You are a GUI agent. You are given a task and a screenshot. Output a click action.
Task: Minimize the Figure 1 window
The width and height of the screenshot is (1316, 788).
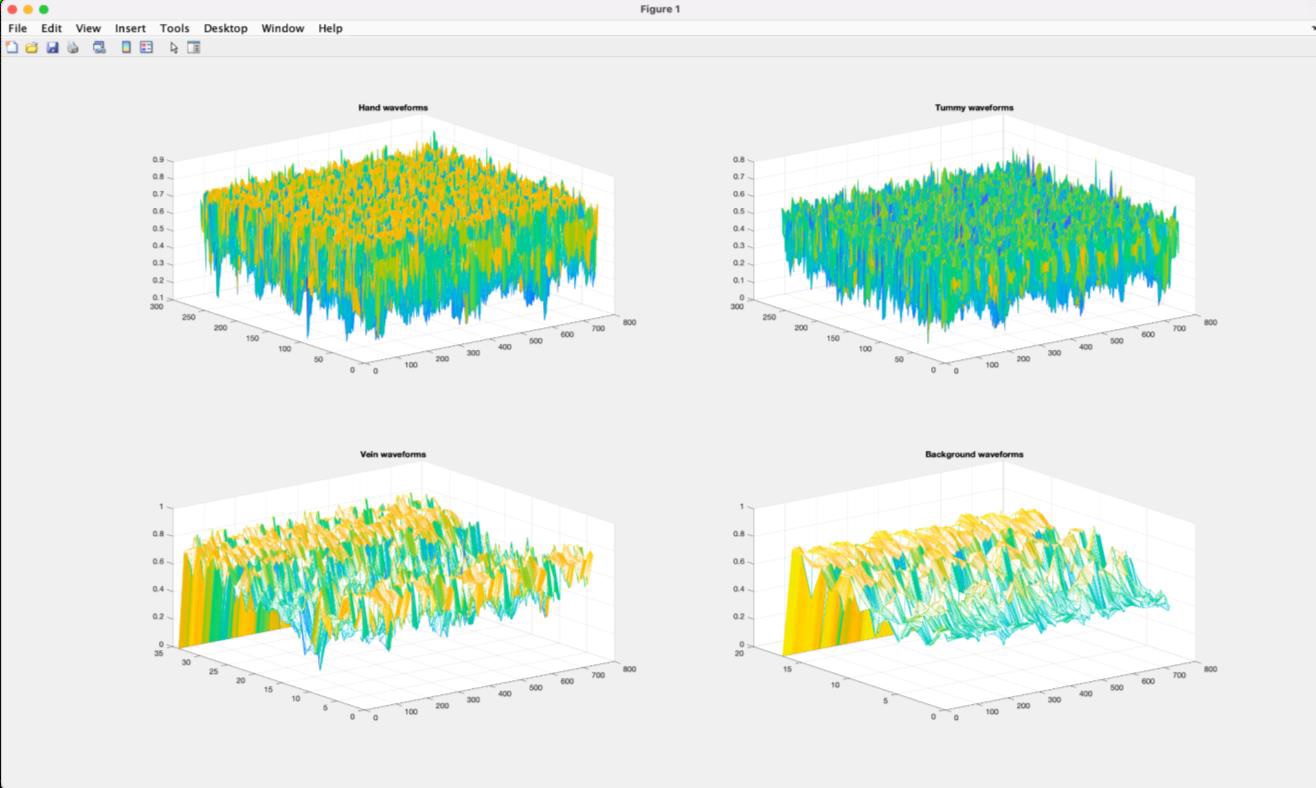point(28,9)
